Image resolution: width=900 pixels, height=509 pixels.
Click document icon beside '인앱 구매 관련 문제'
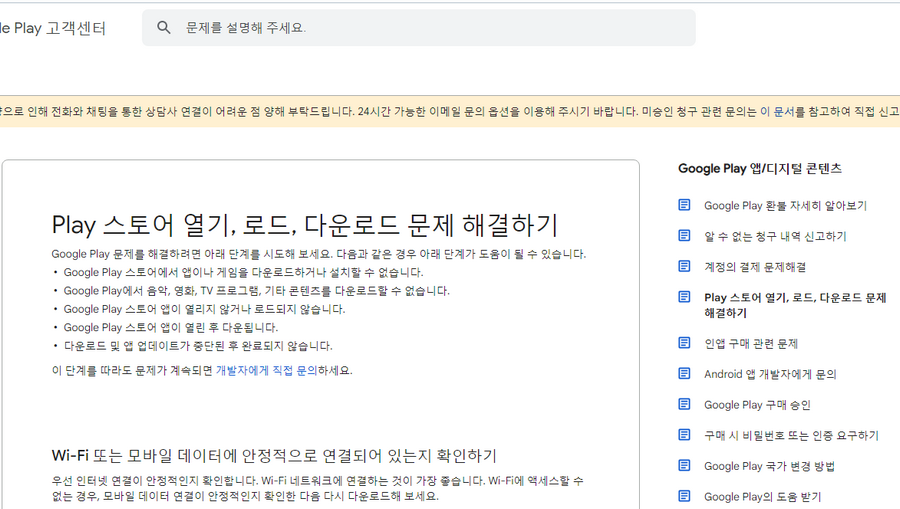(684, 343)
